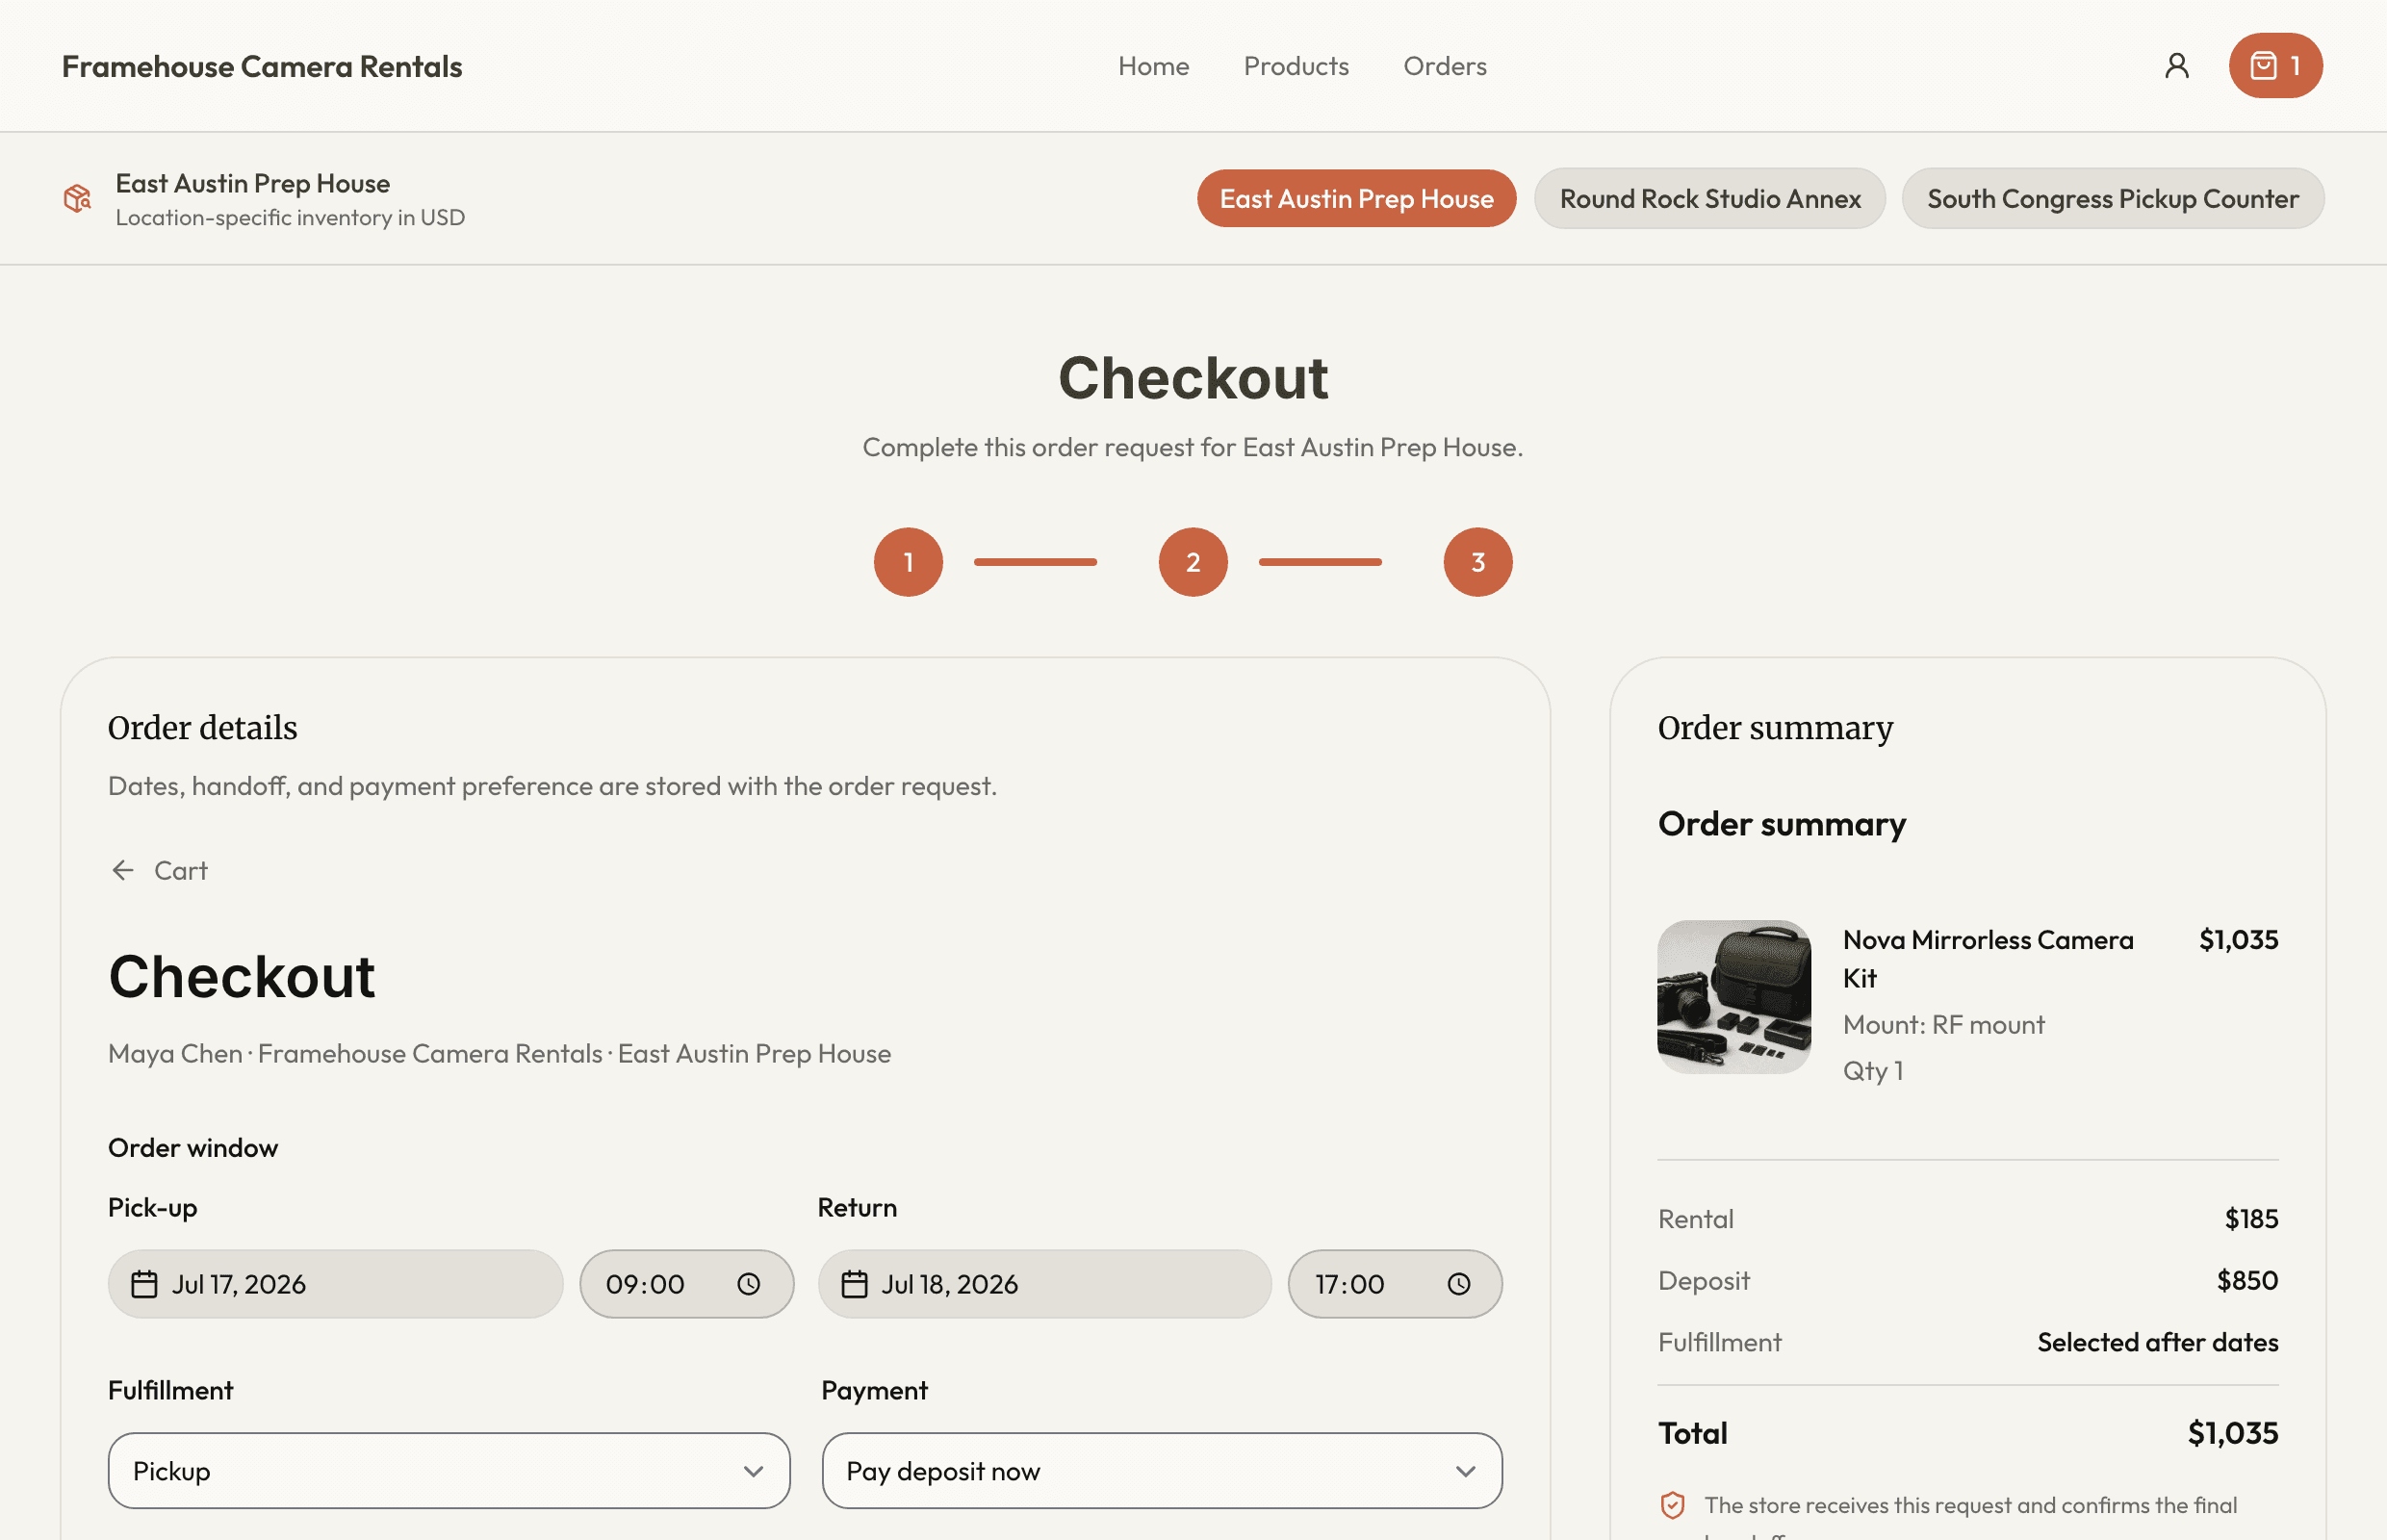Open the Payment dropdown Pay deposit now
This screenshot has height=1540, width=2387.
pos(1162,1471)
